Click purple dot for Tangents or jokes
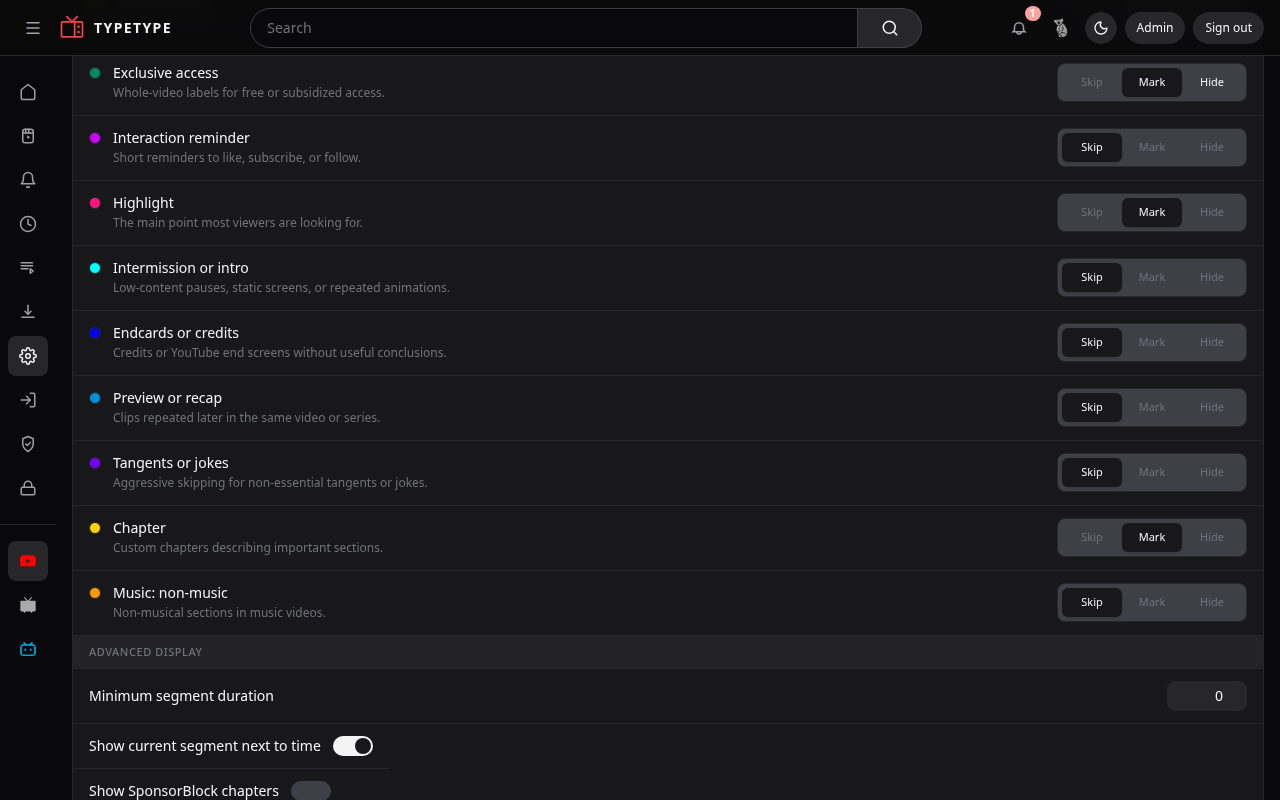 point(95,463)
